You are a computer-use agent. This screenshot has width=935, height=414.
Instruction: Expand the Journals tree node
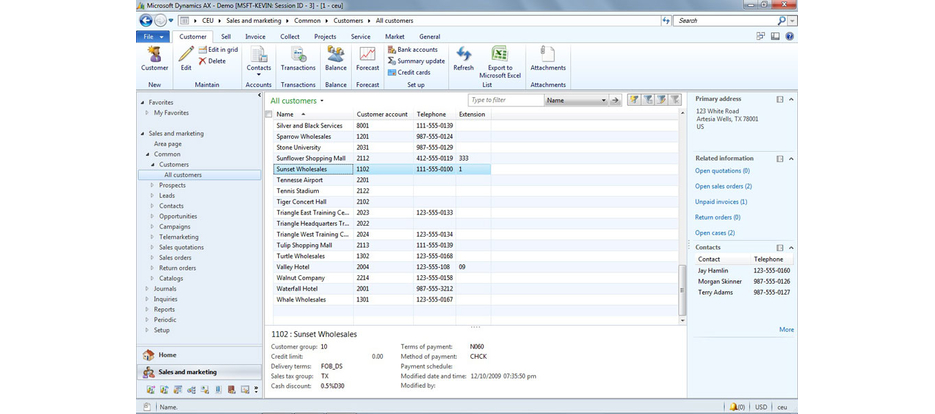click(x=147, y=289)
